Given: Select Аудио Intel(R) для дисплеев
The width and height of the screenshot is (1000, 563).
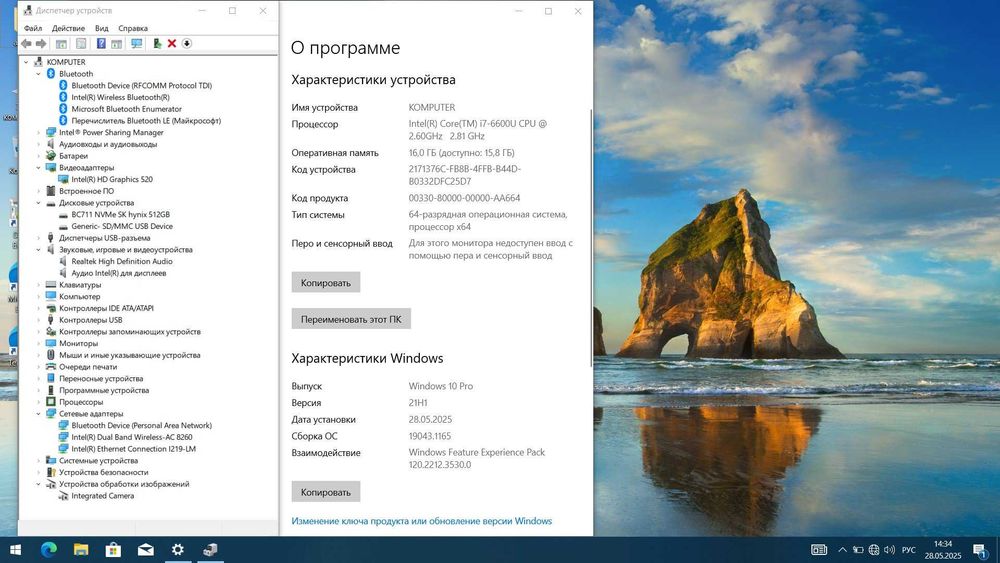Looking at the screenshot, I should [119, 274].
